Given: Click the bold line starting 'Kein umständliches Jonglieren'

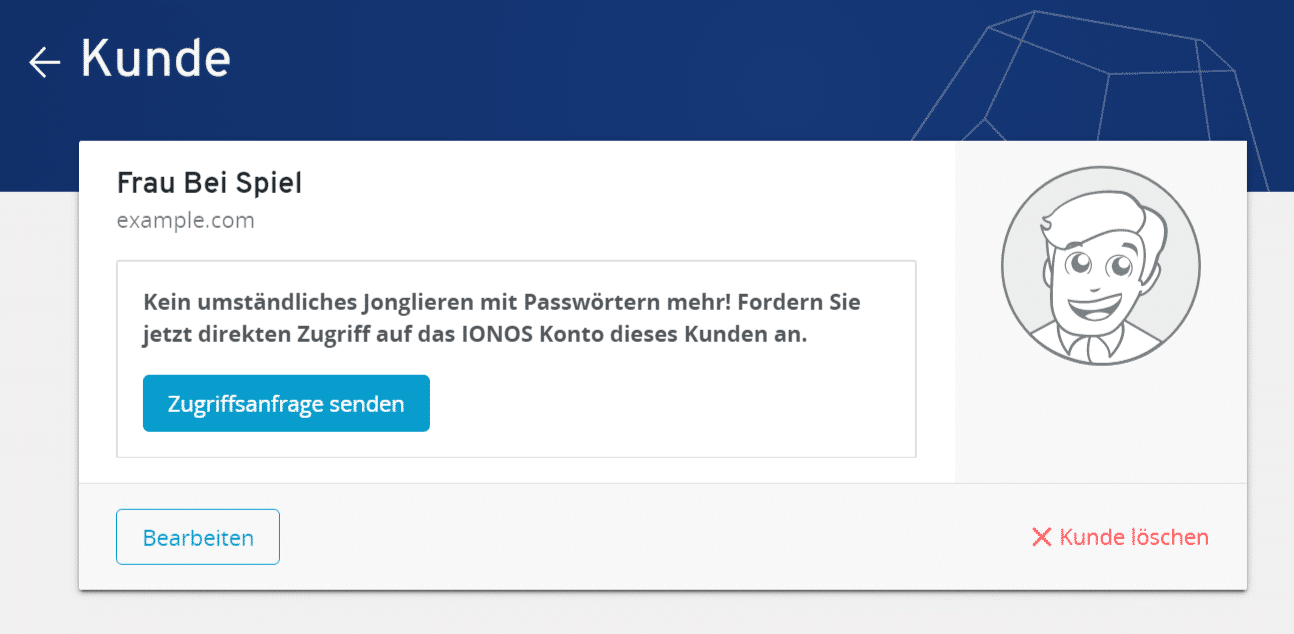Looking at the screenshot, I should tap(501, 302).
